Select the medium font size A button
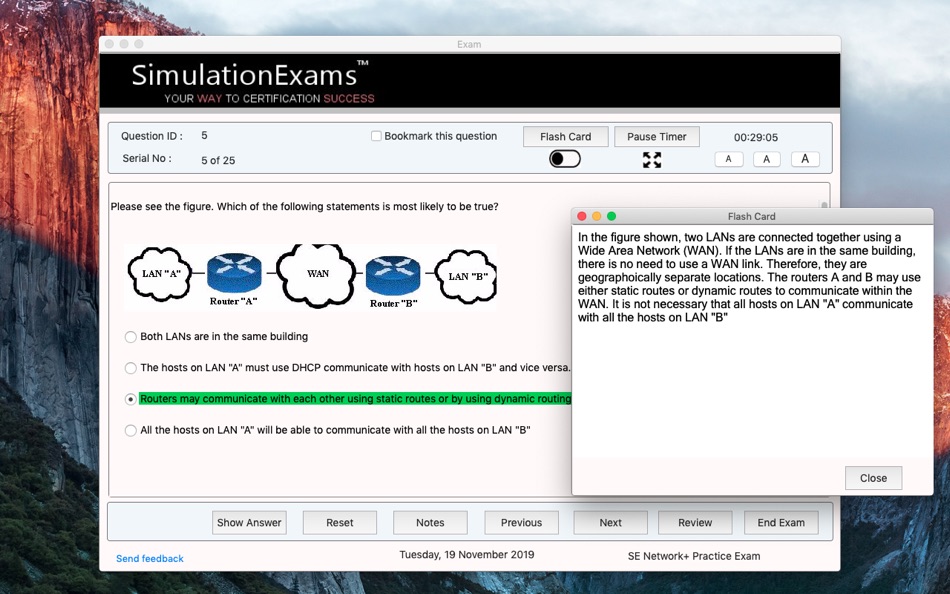This screenshot has height=594, width=950. (x=766, y=159)
